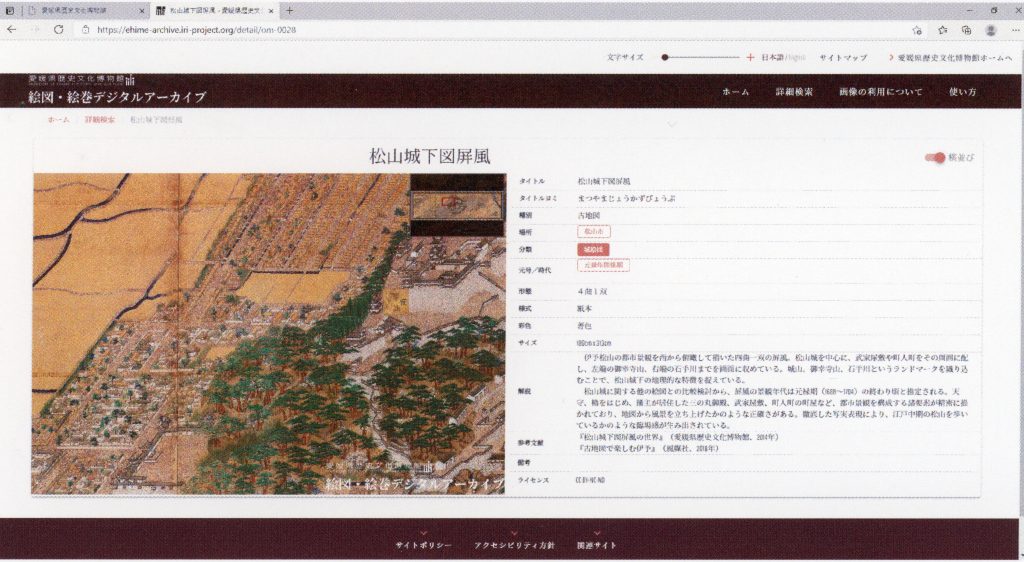Viewport: 1024px width, 562px height.
Task: Click the page heading 松山城下図屏風
Action: tap(430, 156)
